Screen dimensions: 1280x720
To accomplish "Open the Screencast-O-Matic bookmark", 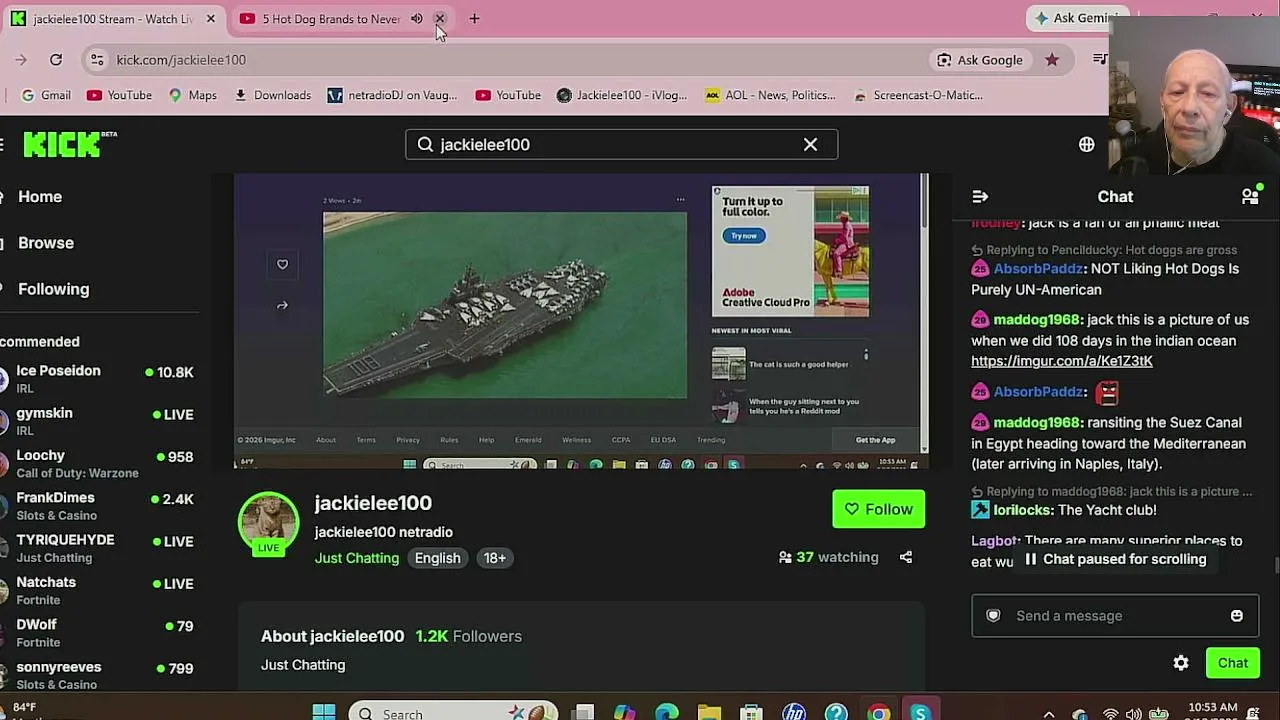I will coord(918,95).
